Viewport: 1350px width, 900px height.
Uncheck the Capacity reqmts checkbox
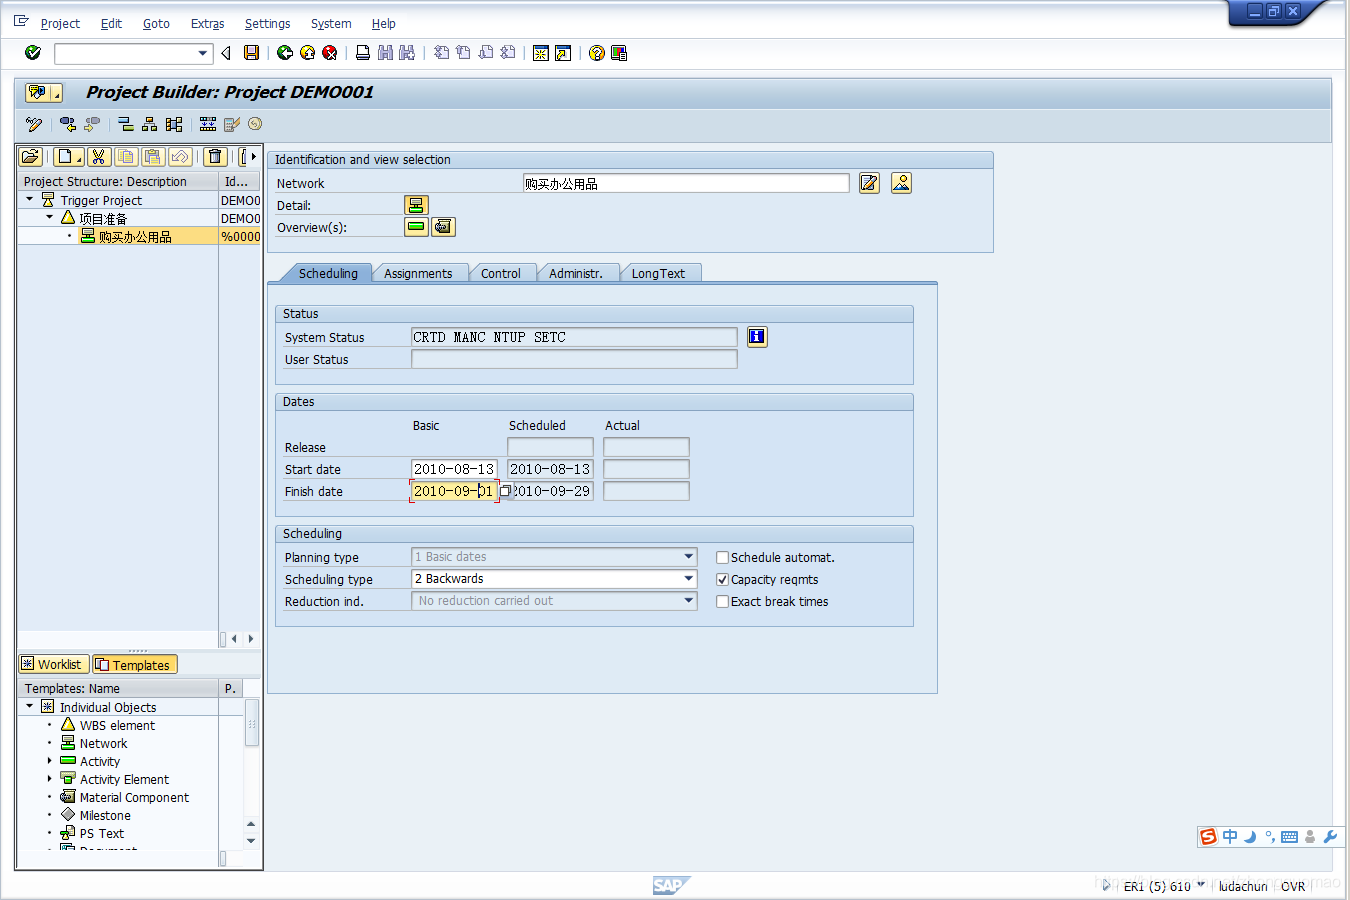pos(722,580)
